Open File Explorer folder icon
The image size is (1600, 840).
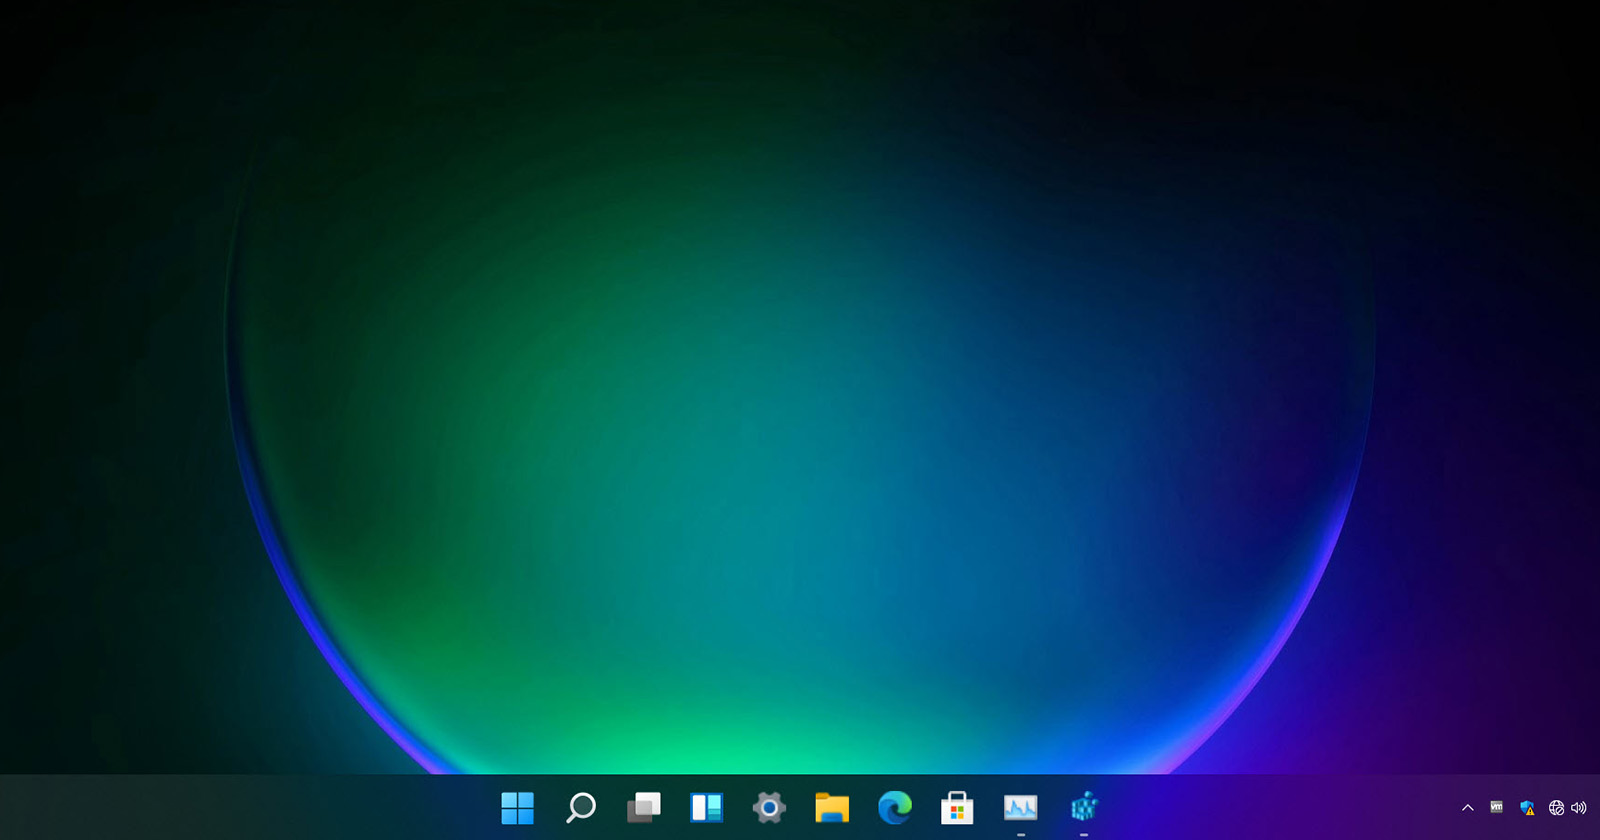pyautogui.click(x=832, y=807)
